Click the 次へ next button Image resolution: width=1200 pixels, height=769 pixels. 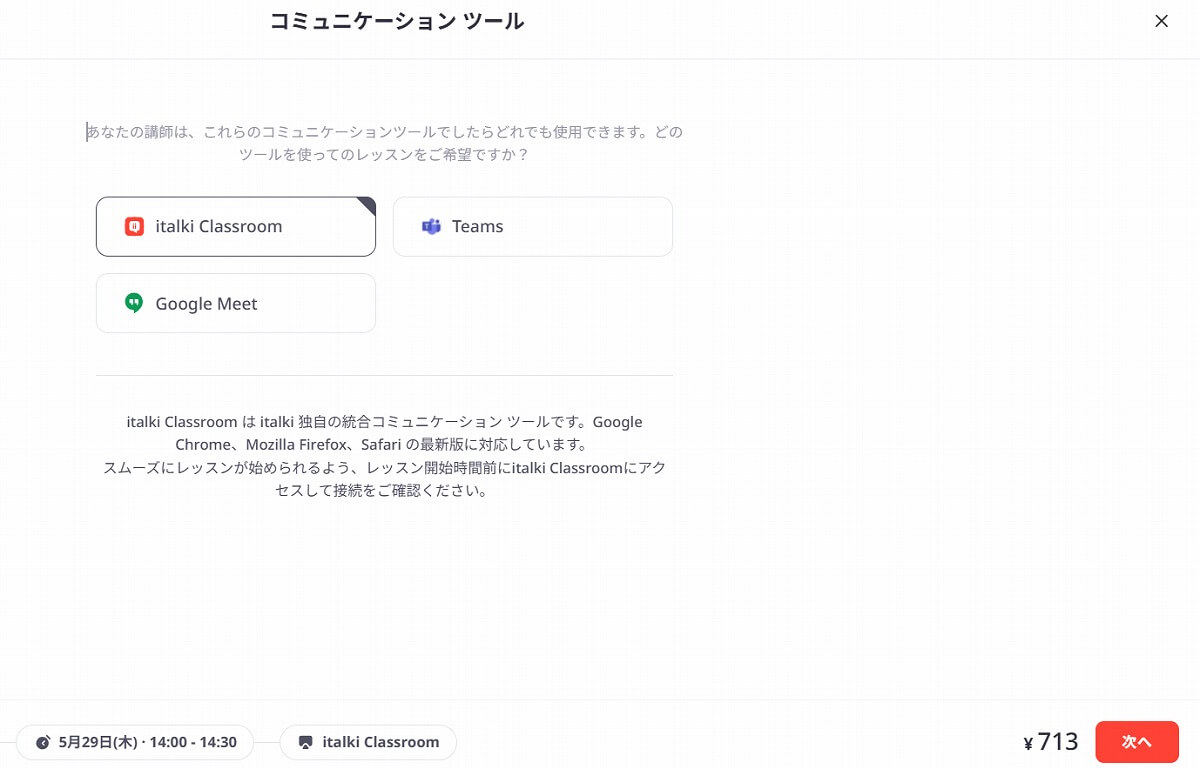point(1137,742)
